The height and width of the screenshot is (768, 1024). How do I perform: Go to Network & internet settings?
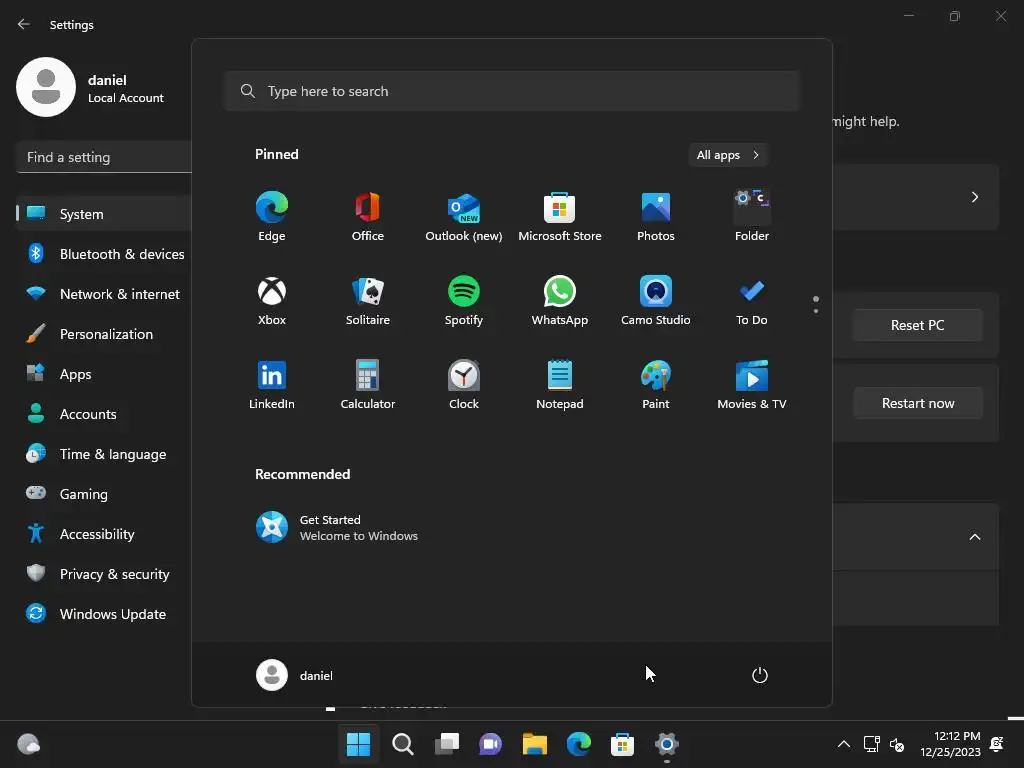[104, 294]
